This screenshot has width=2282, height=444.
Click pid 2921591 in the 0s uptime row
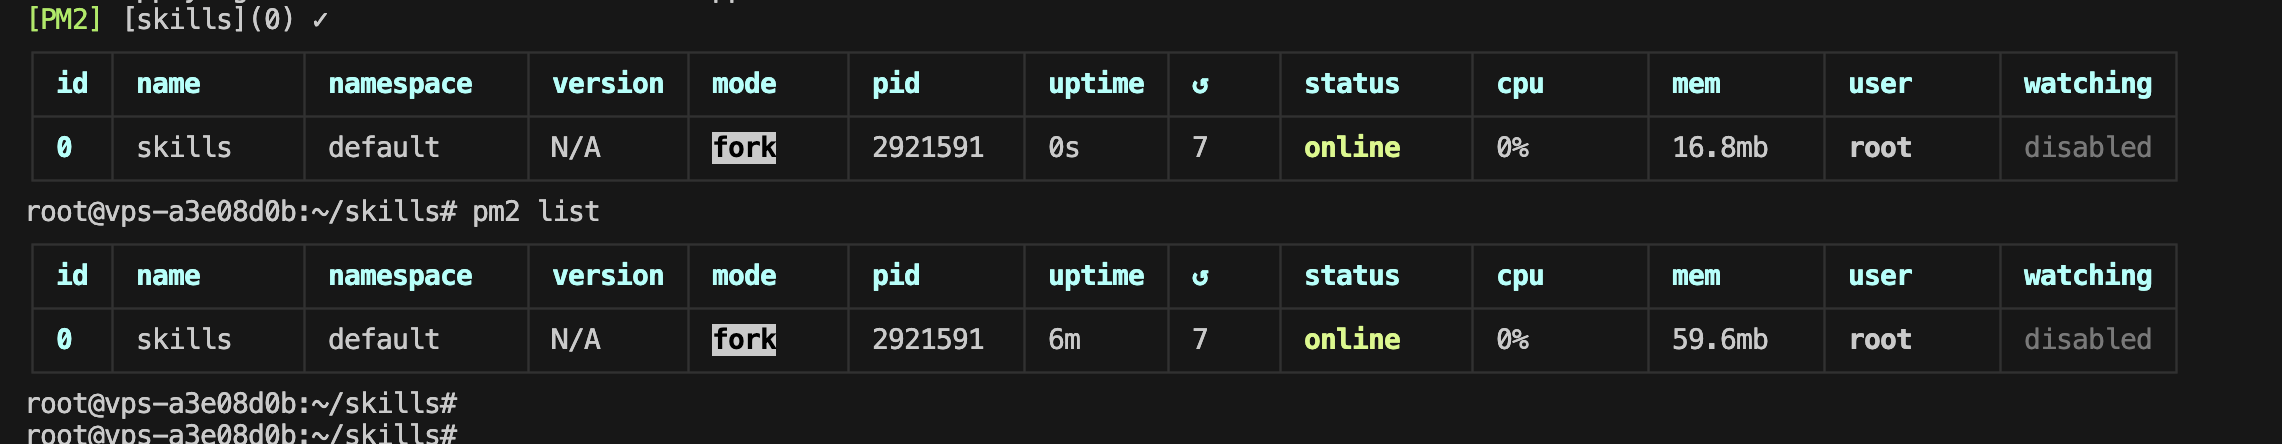pos(928,148)
